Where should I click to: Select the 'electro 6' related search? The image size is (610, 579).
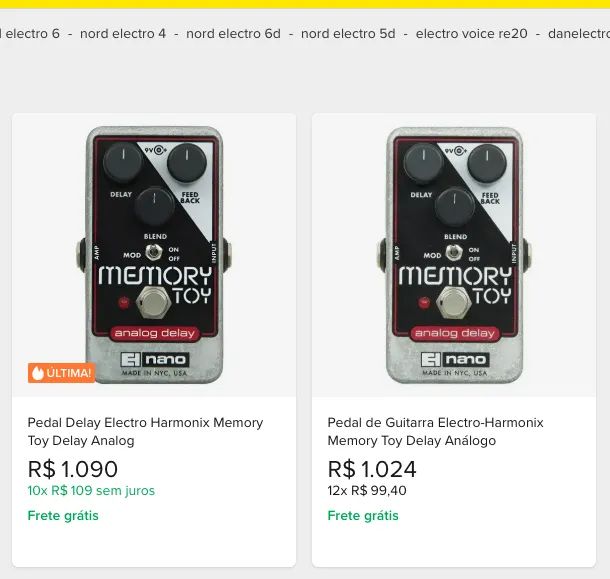[30, 33]
